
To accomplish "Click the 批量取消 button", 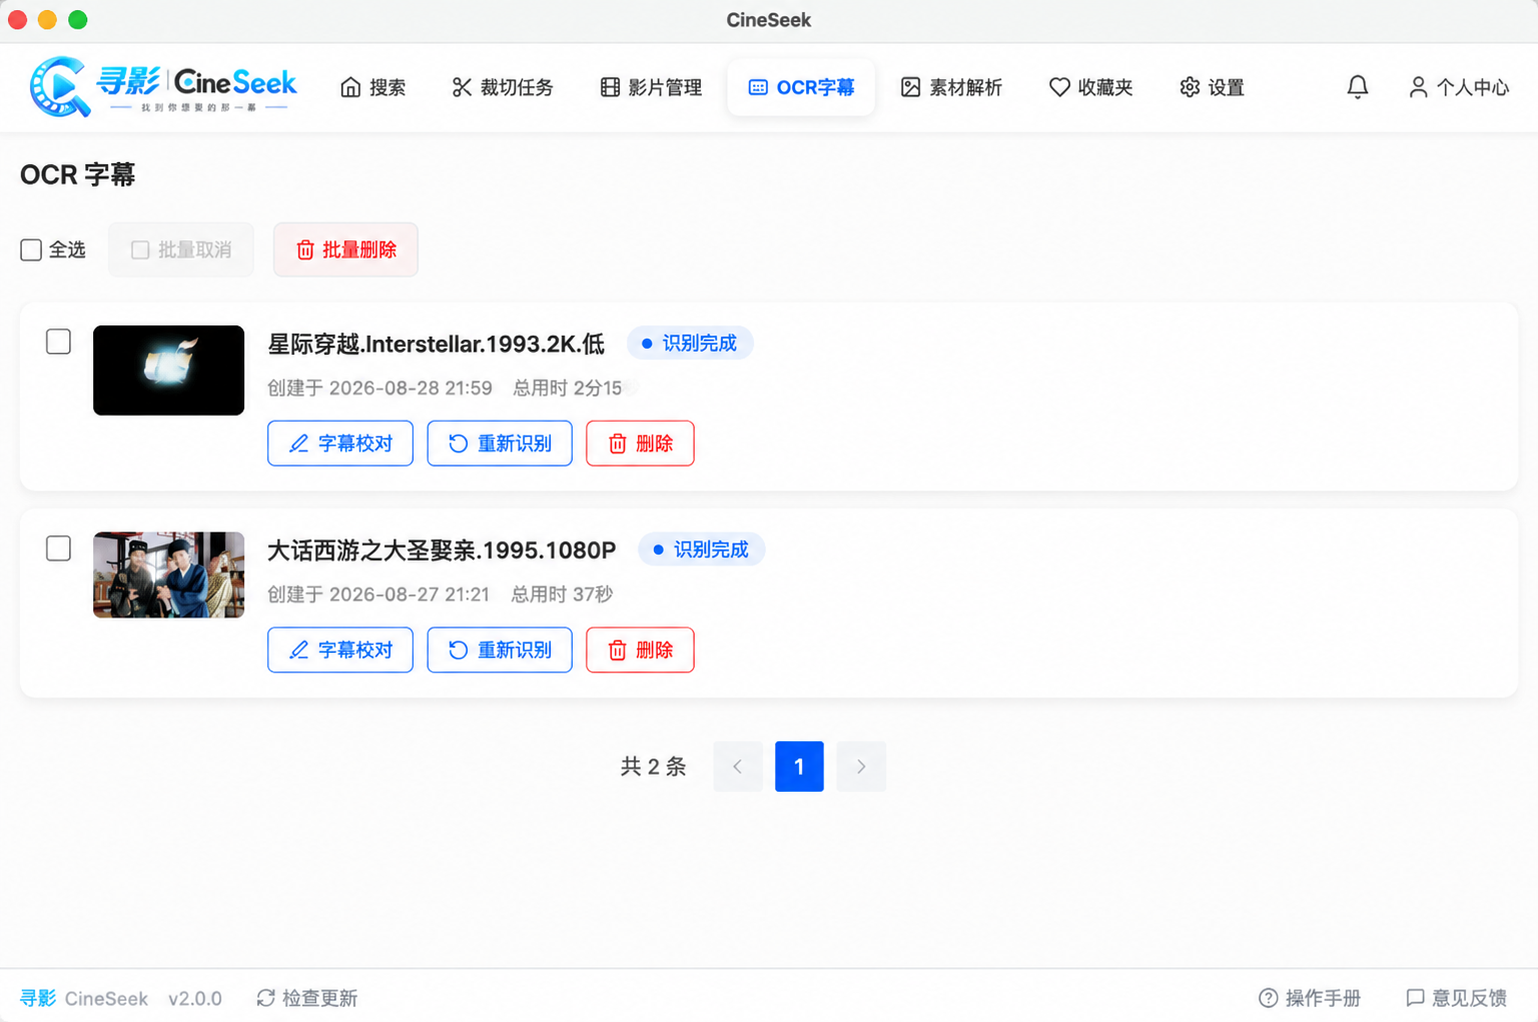I will pyautogui.click(x=181, y=250).
